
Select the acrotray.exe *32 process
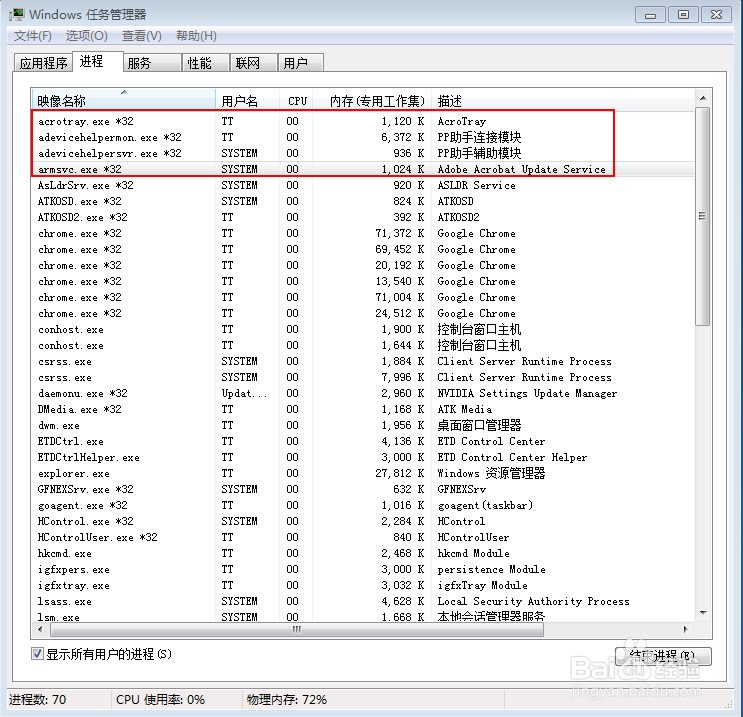(x=362, y=121)
